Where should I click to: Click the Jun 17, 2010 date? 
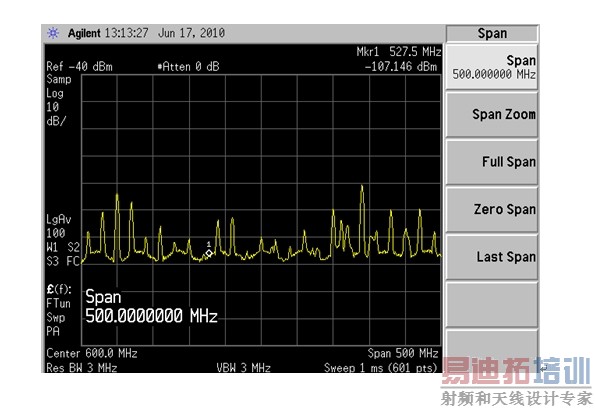pos(191,33)
